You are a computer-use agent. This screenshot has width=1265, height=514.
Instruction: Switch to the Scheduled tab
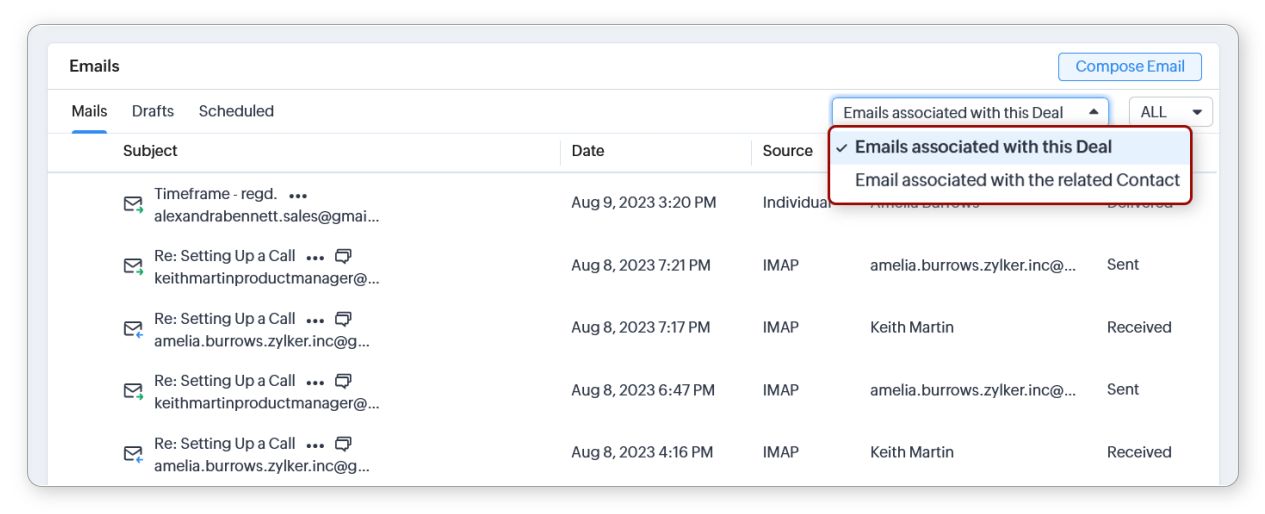[236, 111]
